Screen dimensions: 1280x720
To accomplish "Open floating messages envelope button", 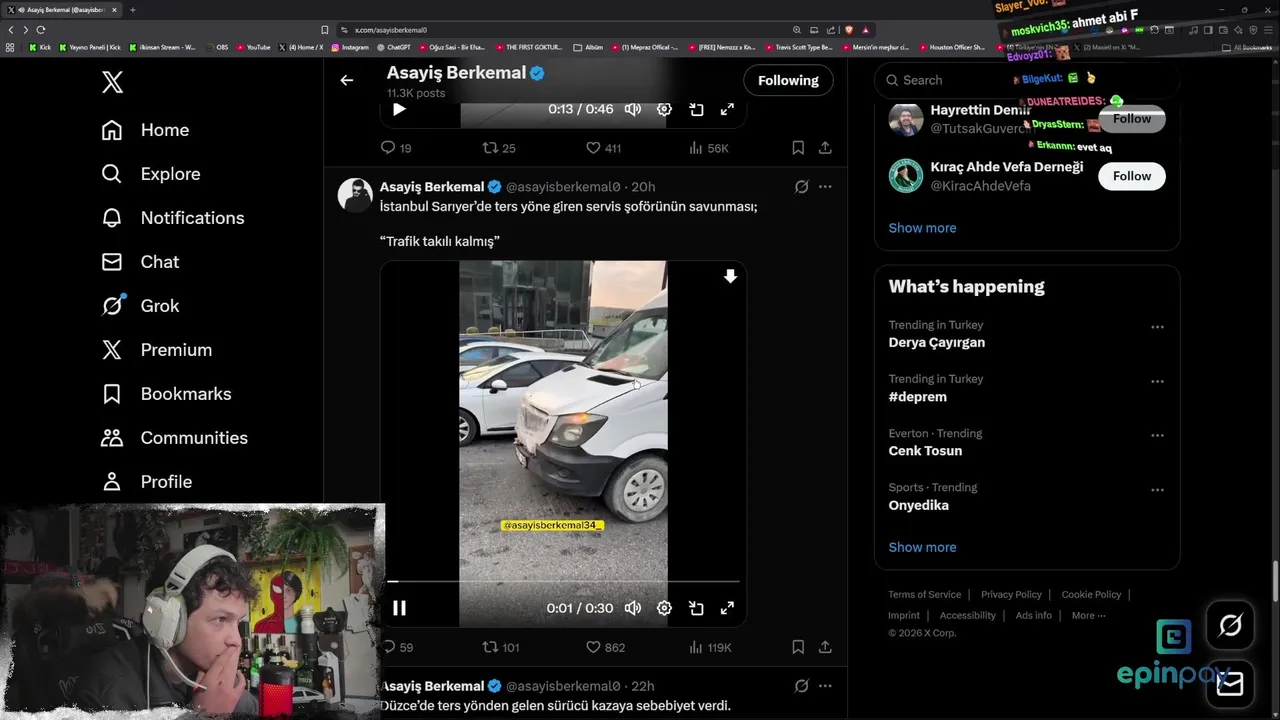I will pos(1230,684).
